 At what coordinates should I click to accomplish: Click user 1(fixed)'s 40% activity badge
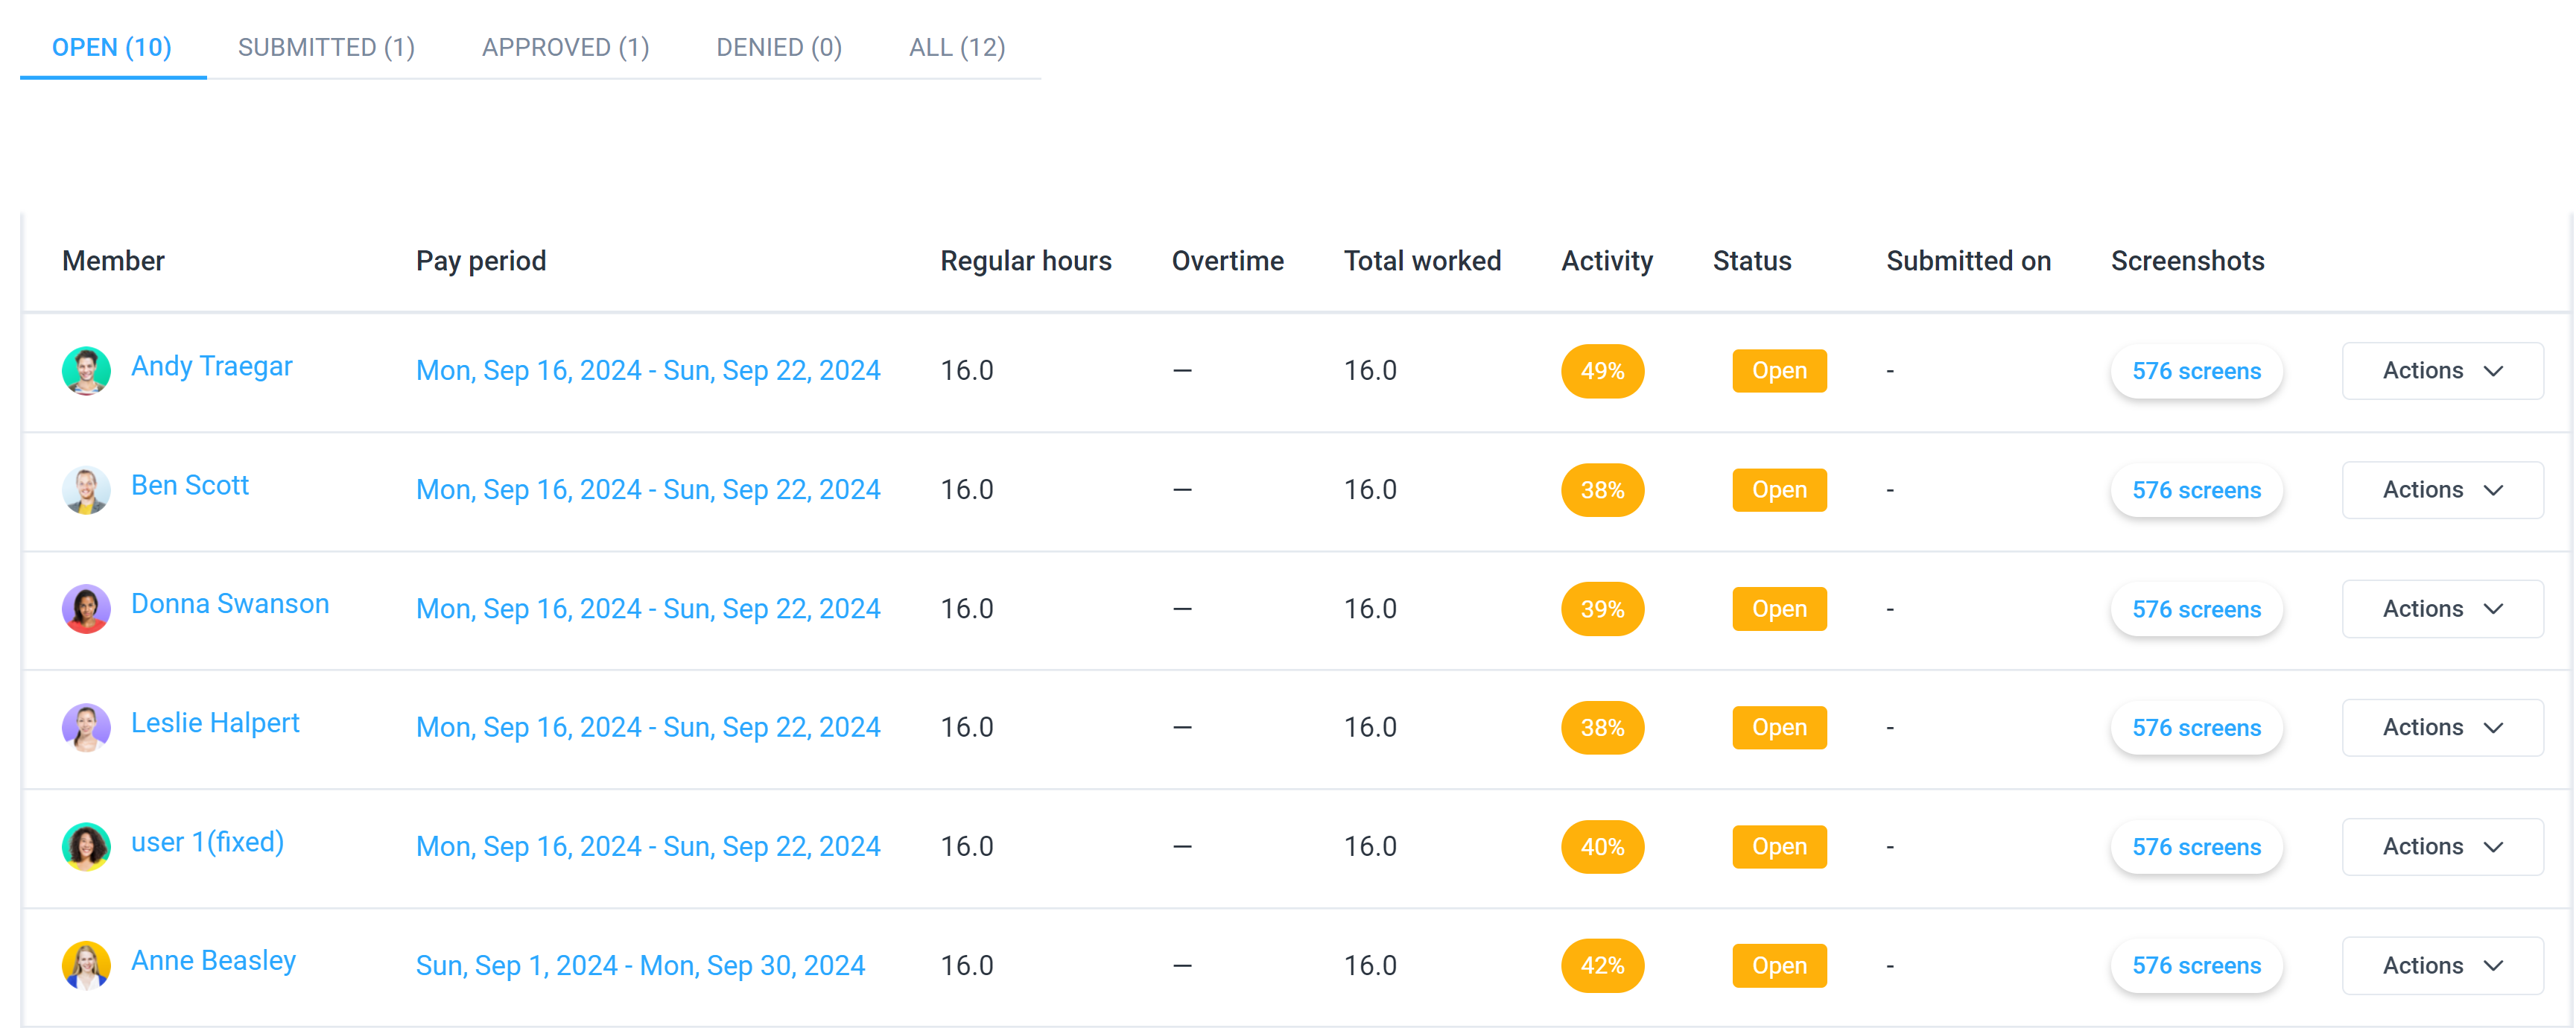[x=1602, y=847]
